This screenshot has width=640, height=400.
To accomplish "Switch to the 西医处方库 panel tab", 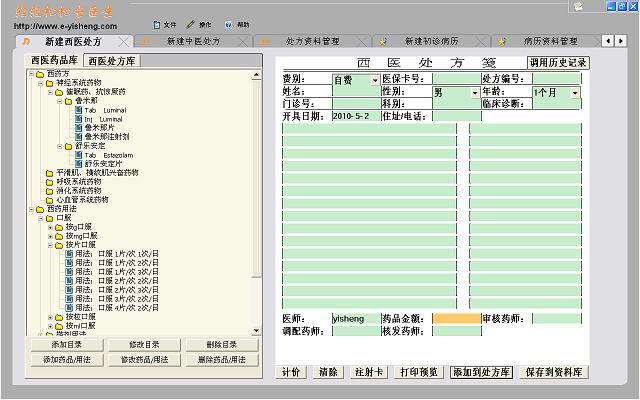I will [x=110, y=61].
